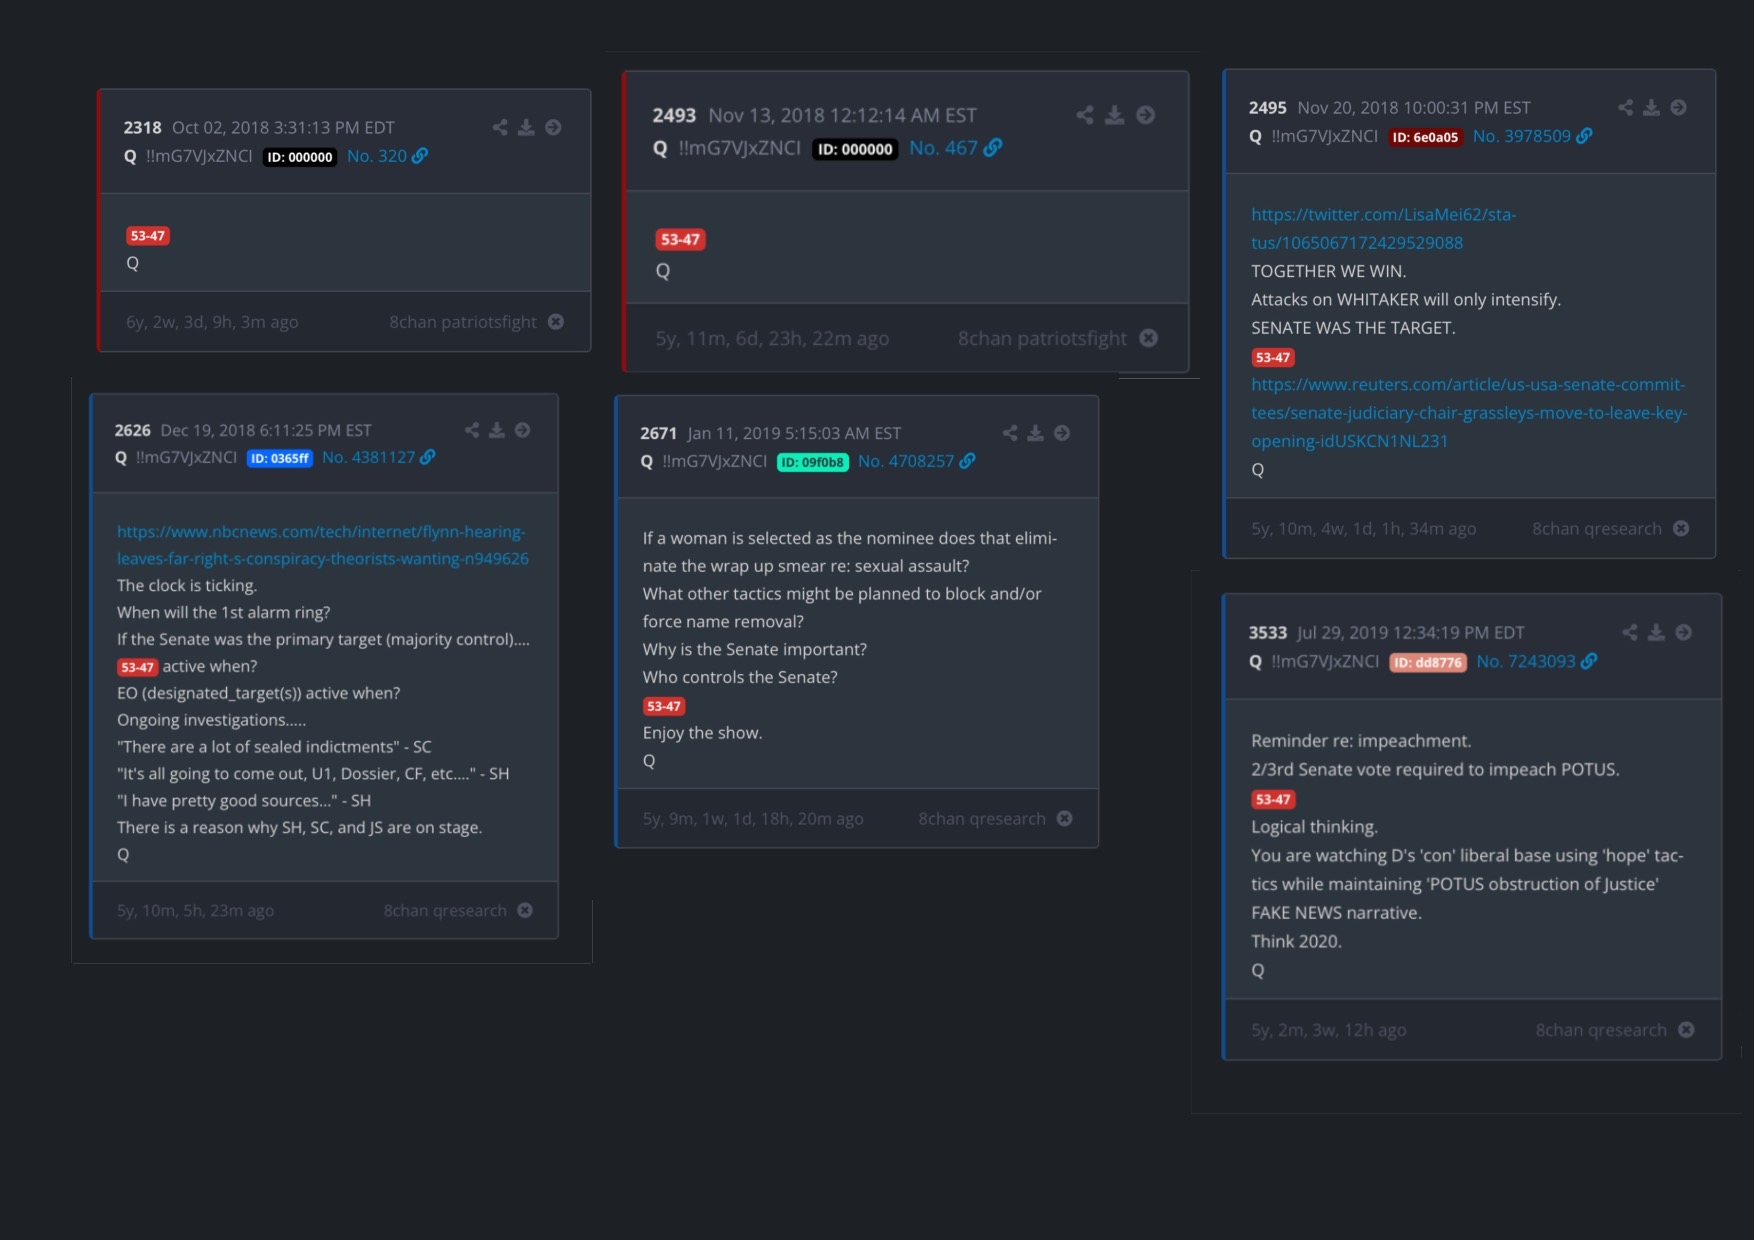Click ID: 000000 badge on post 2493
This screenshot has width=1754, height=1240.
point(855,149)
